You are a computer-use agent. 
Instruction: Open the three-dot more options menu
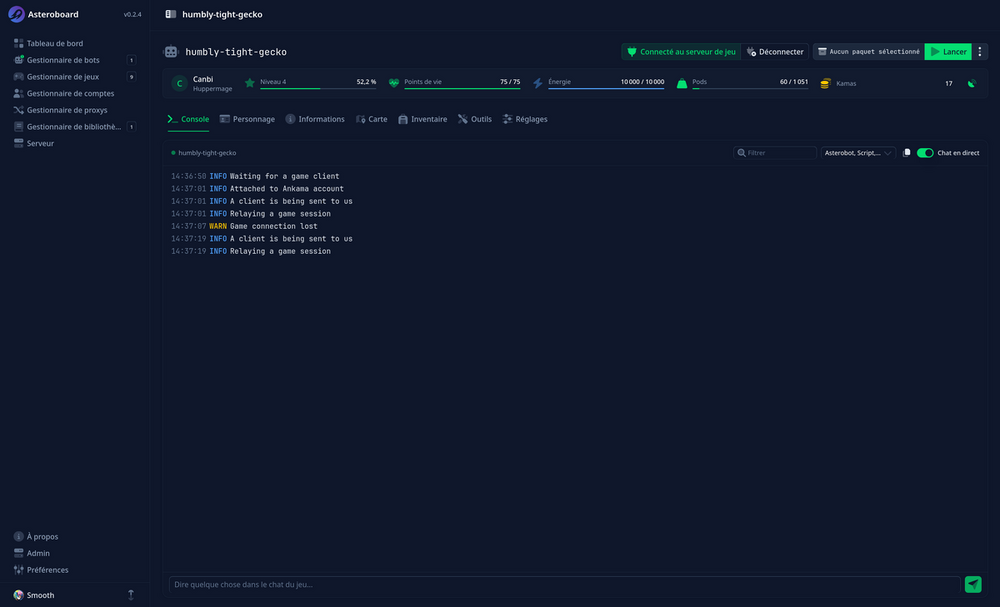point(980,52)
